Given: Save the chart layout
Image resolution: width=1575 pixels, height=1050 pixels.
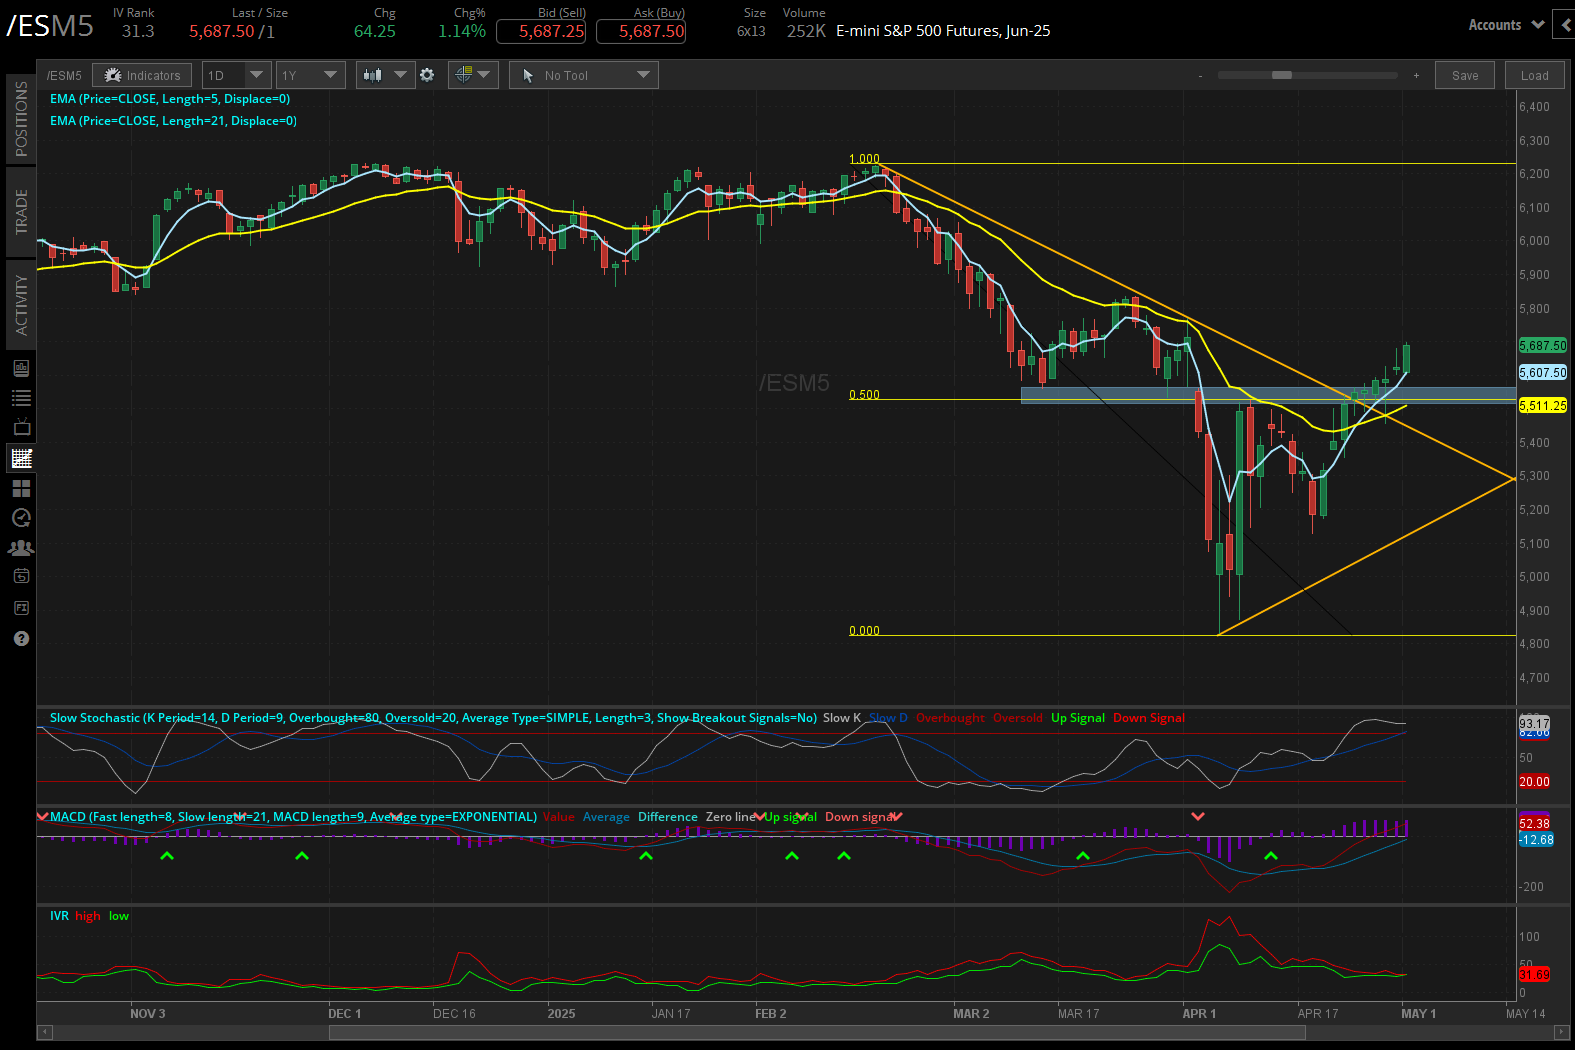Looking at the screenshot, I should tap(1465, 75).
